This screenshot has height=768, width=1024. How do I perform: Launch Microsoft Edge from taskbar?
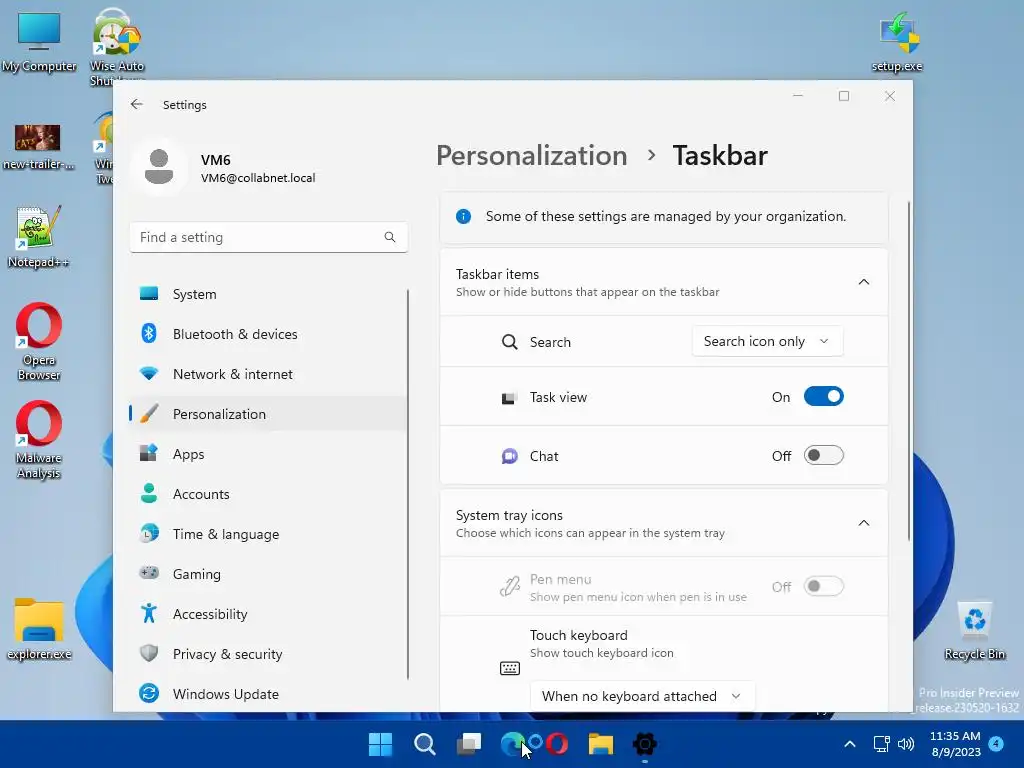click(x=512, y=744)
